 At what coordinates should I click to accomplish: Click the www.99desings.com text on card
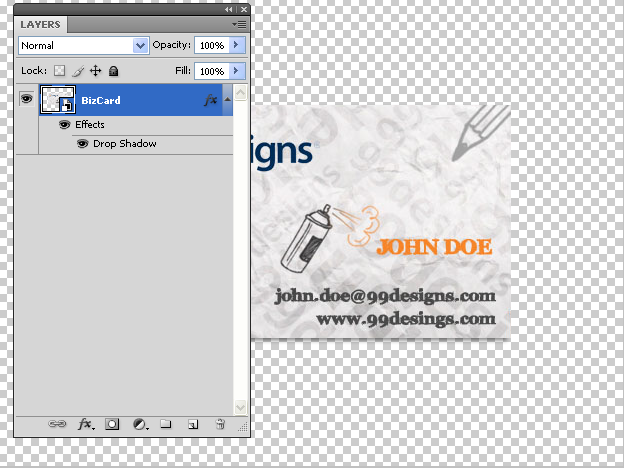coord(406,319)
